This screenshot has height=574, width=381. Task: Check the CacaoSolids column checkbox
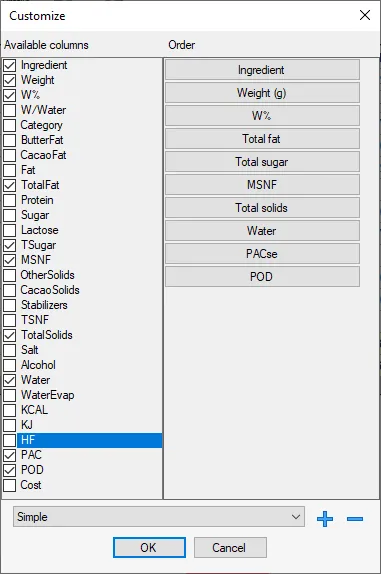[x=10, y=290]
